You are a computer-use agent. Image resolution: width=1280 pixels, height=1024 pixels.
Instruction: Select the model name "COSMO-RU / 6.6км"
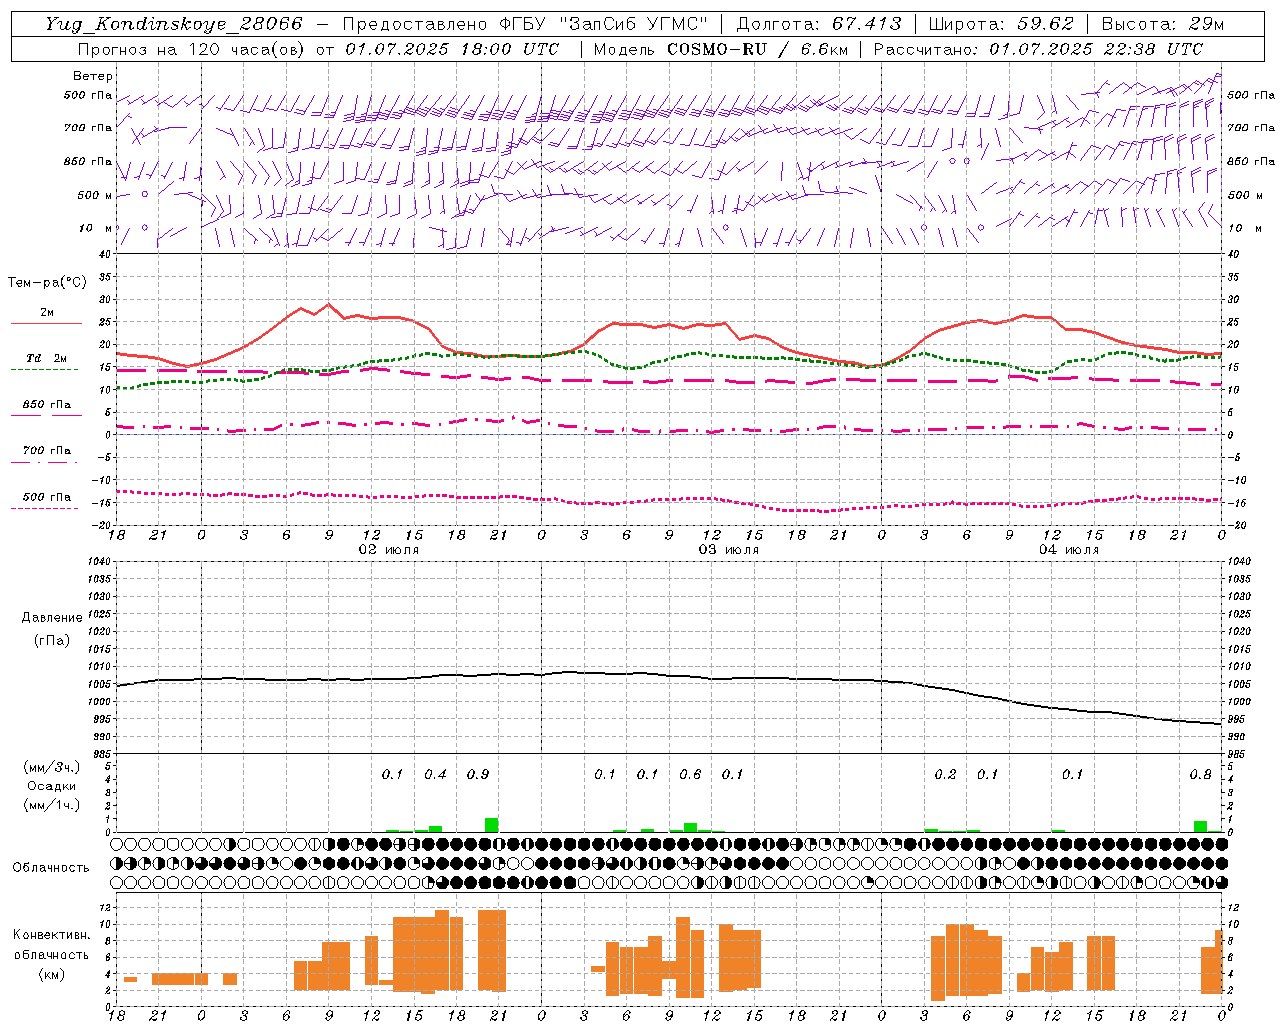coord(757,49)
